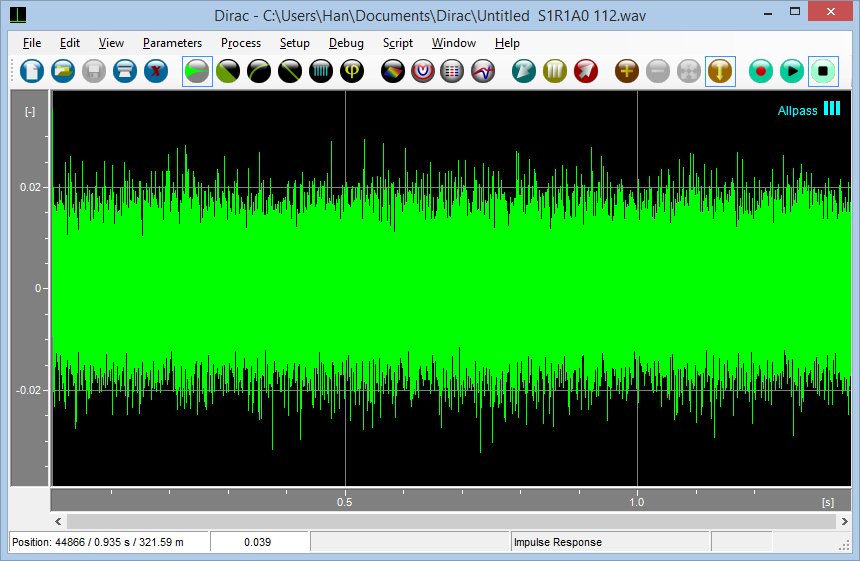Image resolution: width=860 pixels, height=561 pixels.
Task: Click the grayed-out four-arrow zoom fit icon
Action: point(689,71)
